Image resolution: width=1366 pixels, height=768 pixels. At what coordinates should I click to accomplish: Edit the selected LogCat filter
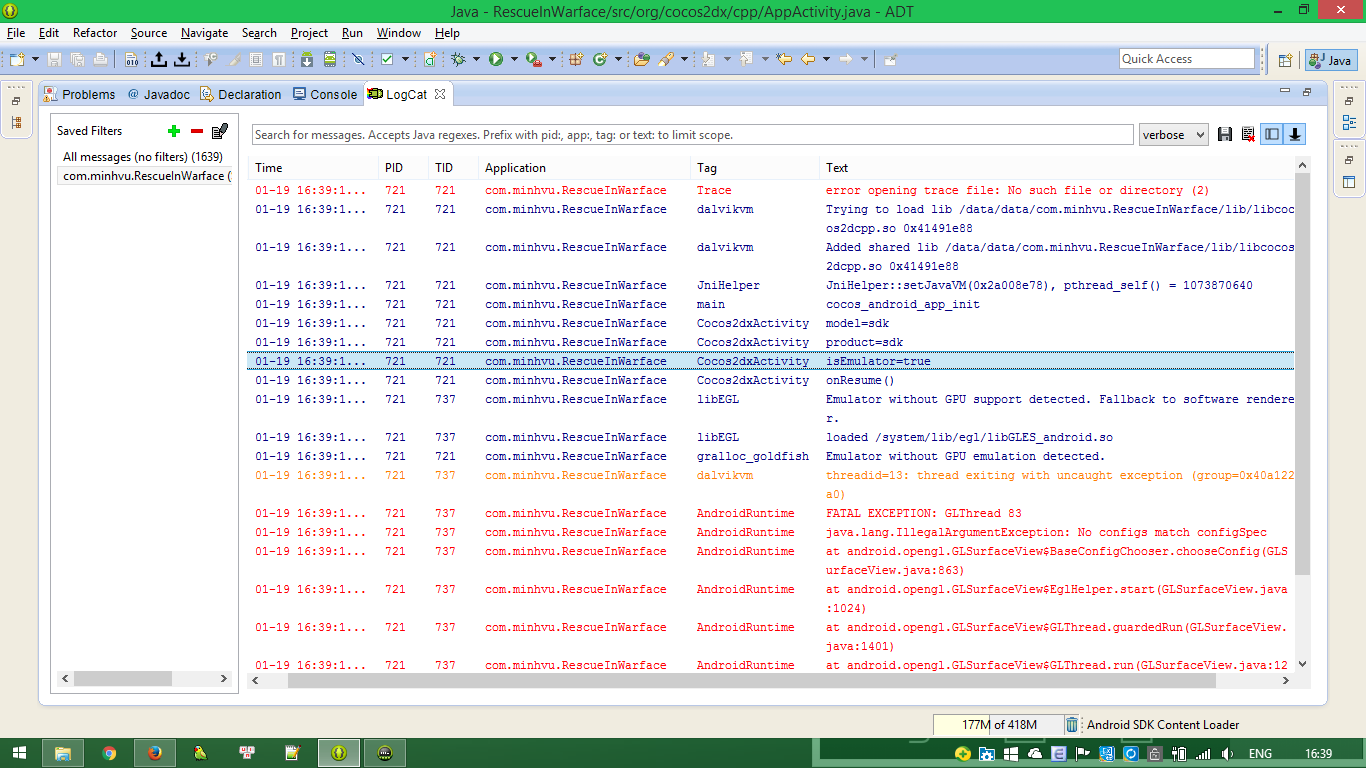pyautogui.click(x=220, y=131)
